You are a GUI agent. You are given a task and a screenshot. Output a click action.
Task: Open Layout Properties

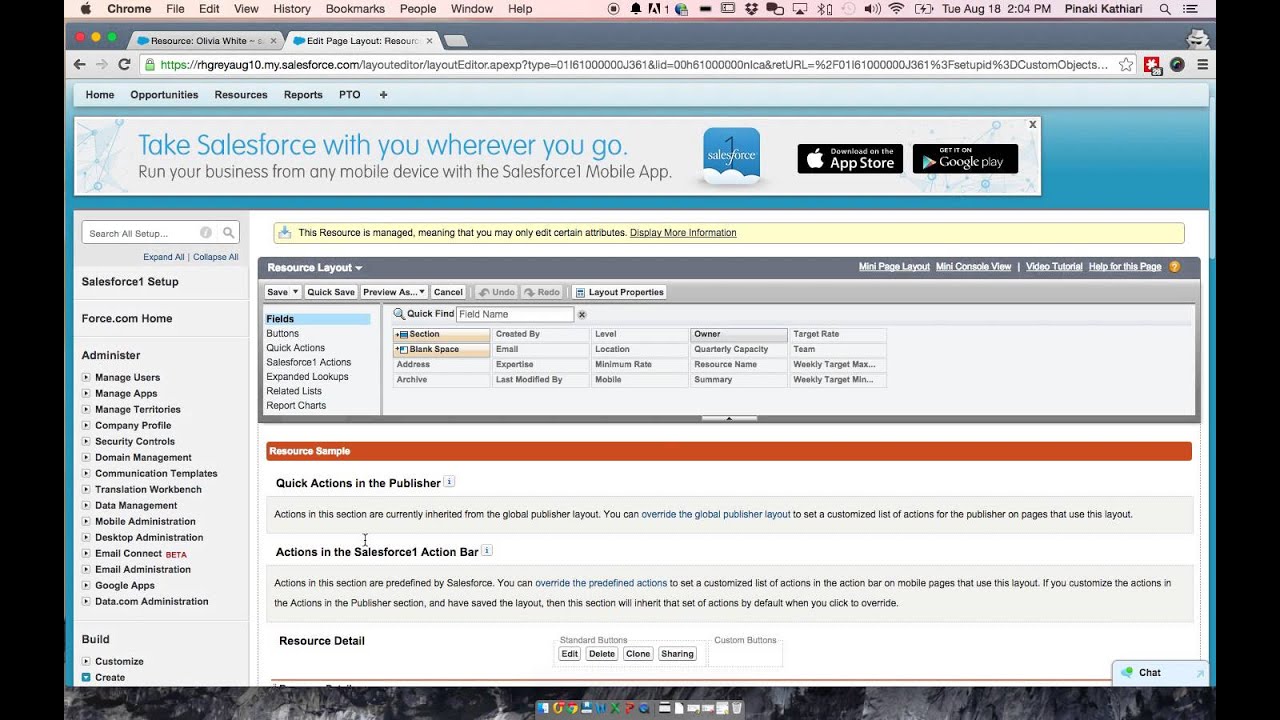(x=619, y=292)
